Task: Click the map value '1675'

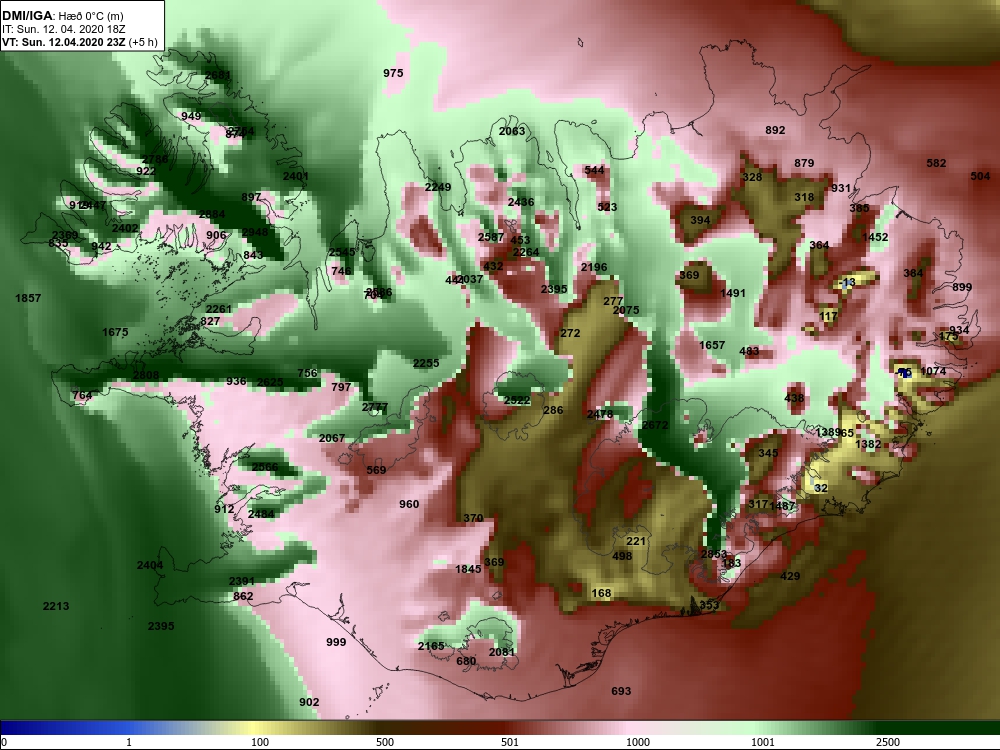Action: click(115, 332)
